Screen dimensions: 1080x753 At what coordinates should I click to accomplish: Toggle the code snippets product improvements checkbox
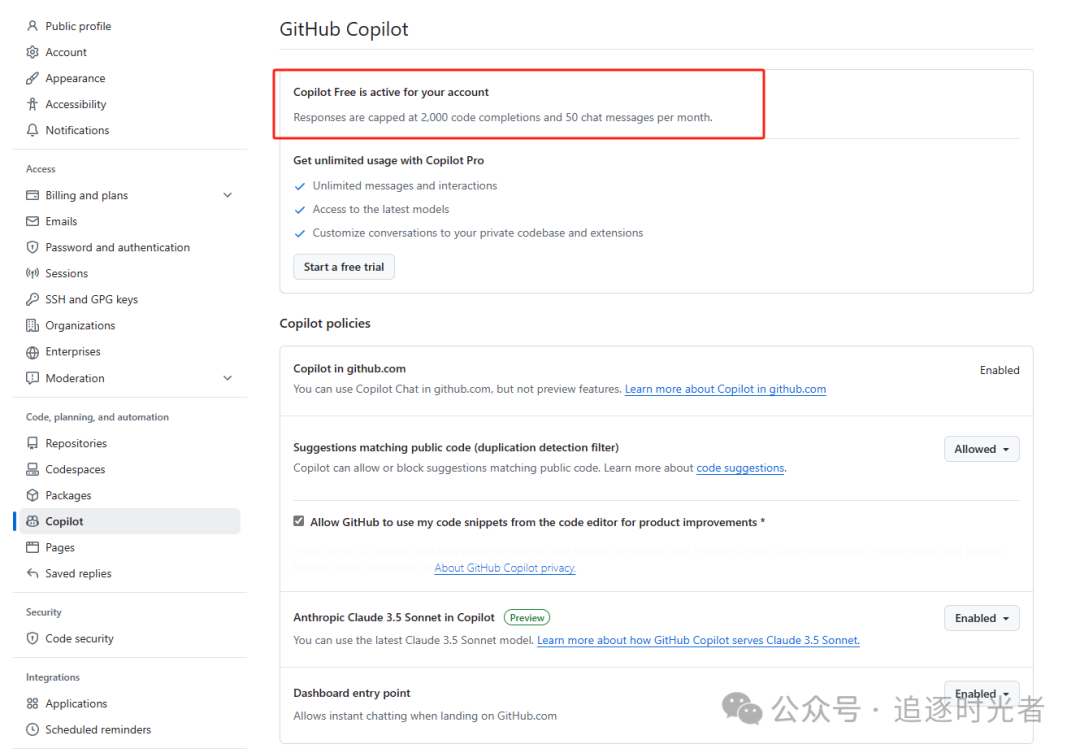coord(298,521)
